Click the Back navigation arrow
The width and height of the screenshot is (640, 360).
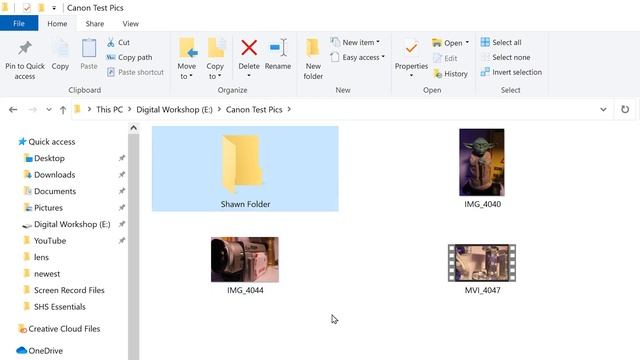pyautogui.click(x=13, y=109)
